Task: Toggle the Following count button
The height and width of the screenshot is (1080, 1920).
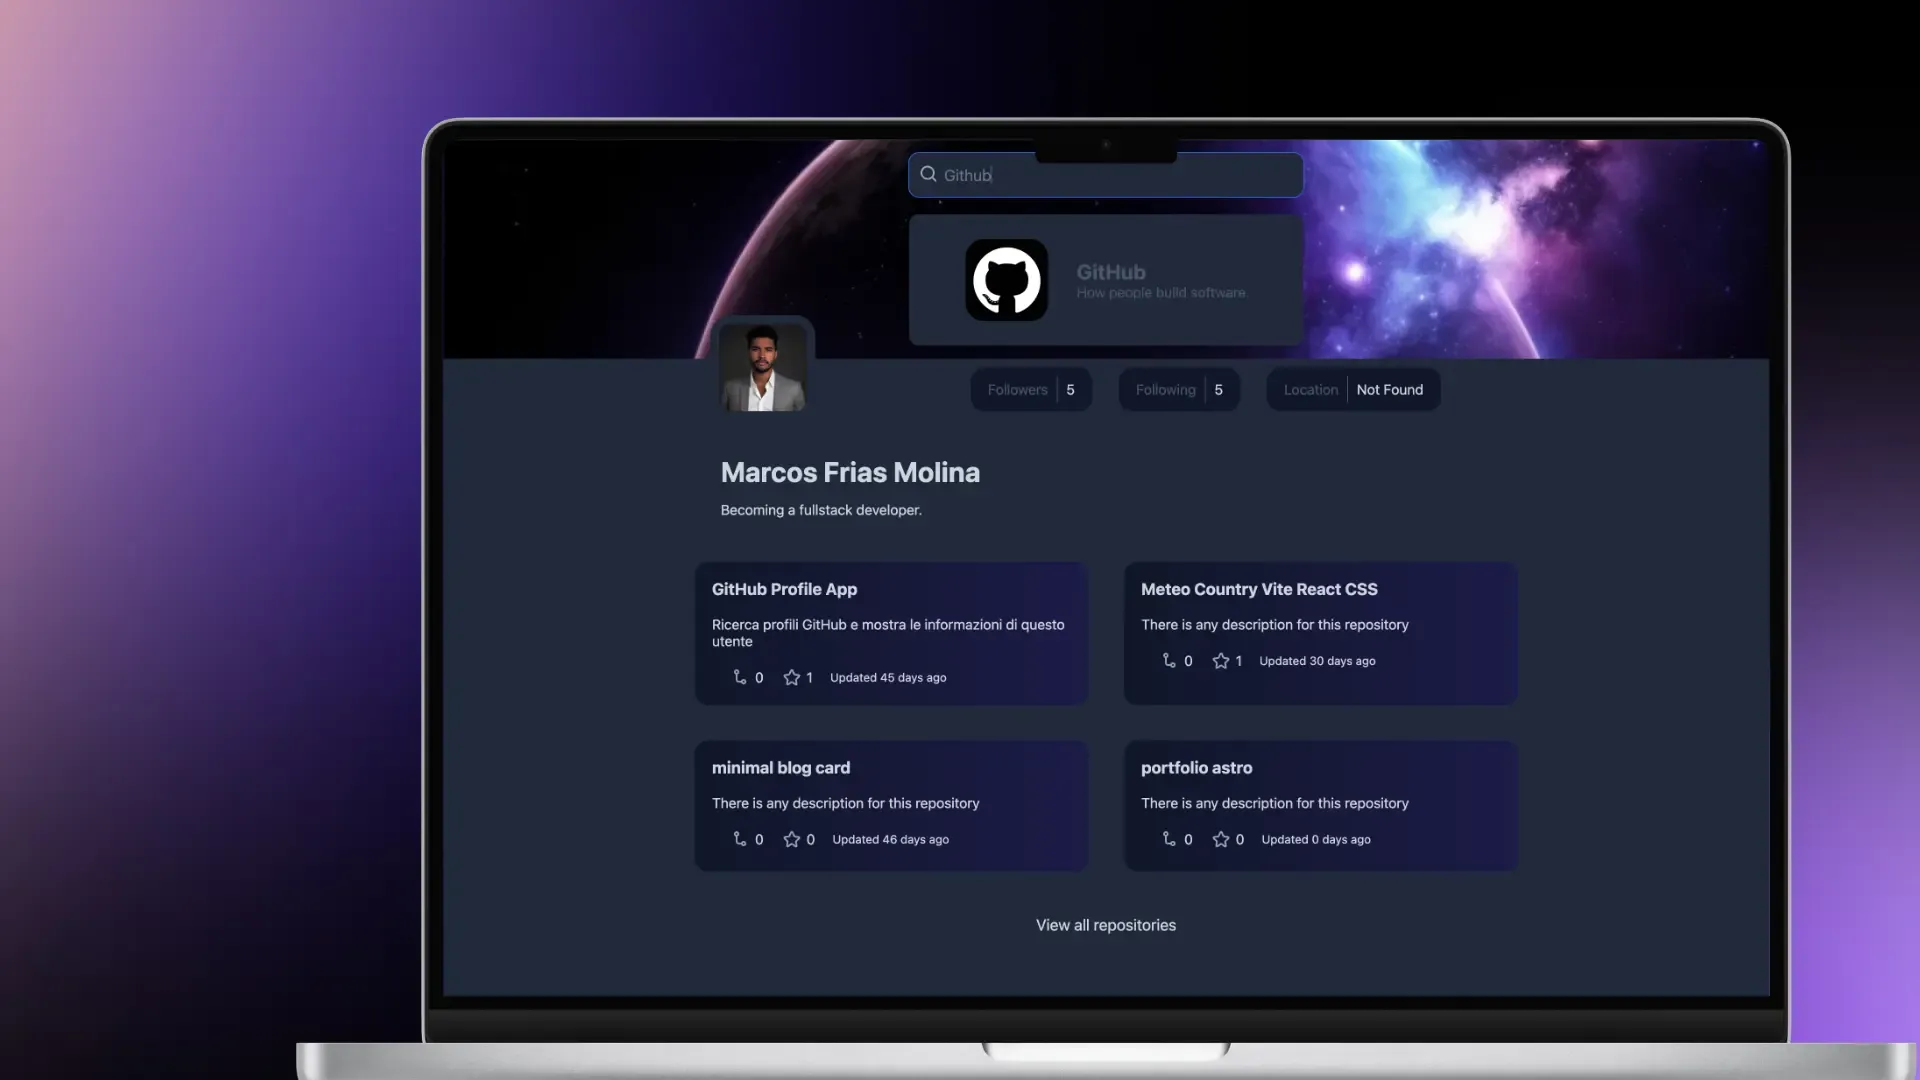Action: pyautogui.click(x=1179, y=389)
